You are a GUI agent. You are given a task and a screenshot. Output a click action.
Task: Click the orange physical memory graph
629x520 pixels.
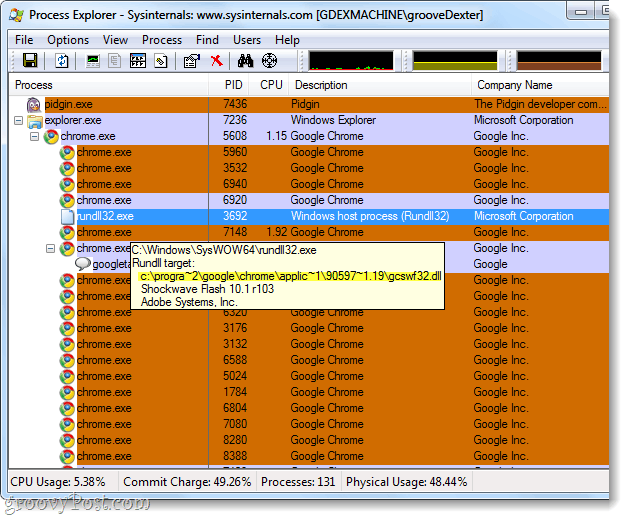[x=559, y=61]
